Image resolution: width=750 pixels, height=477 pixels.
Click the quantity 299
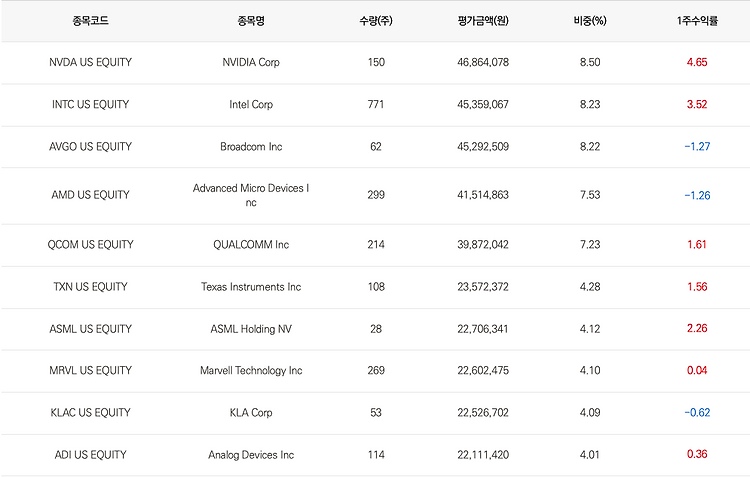pos(376,195)
